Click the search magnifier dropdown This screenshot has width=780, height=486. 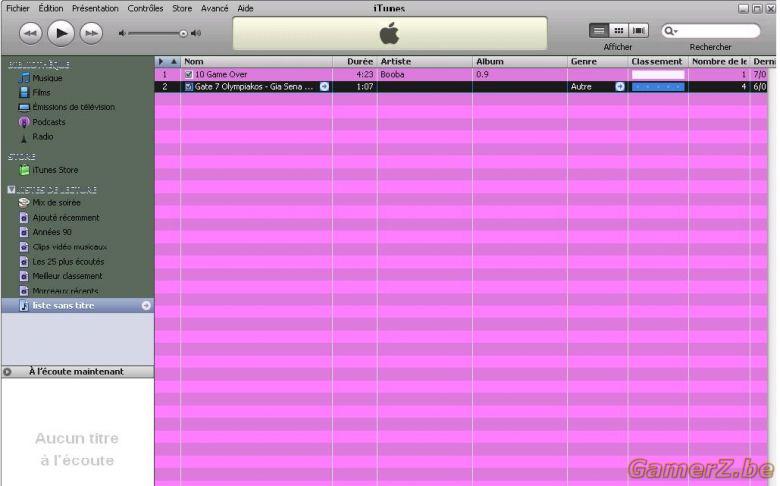point(671,31)
